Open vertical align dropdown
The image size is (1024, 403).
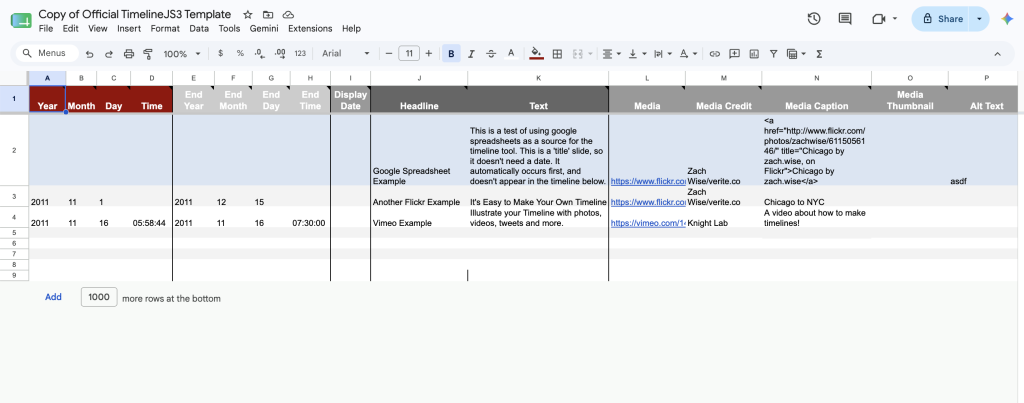coord(637,54)
